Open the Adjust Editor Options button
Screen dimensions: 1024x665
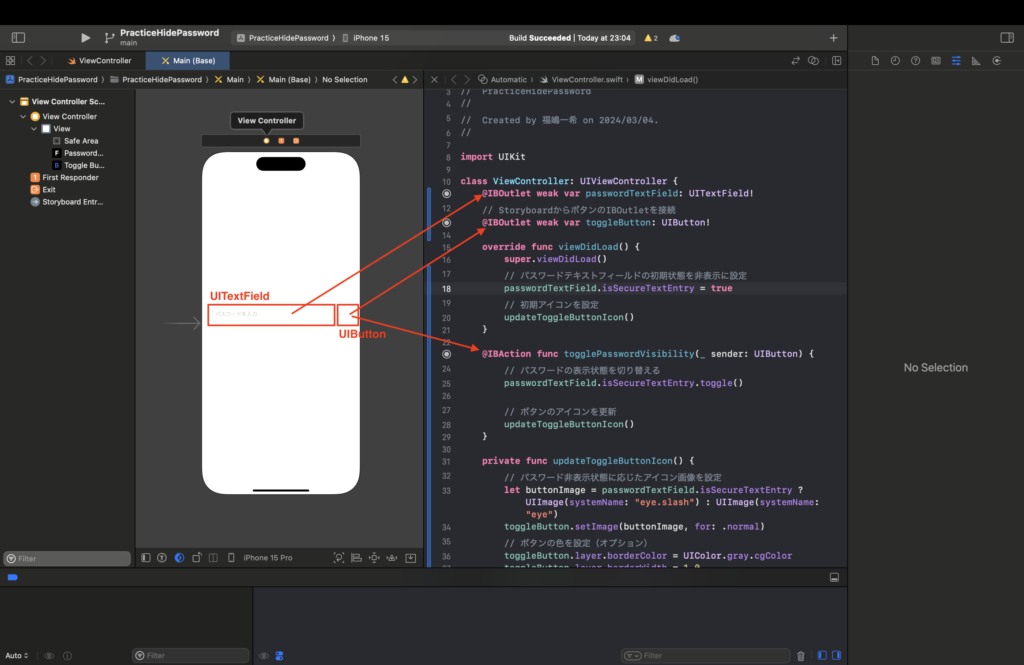tap(814, 61)
